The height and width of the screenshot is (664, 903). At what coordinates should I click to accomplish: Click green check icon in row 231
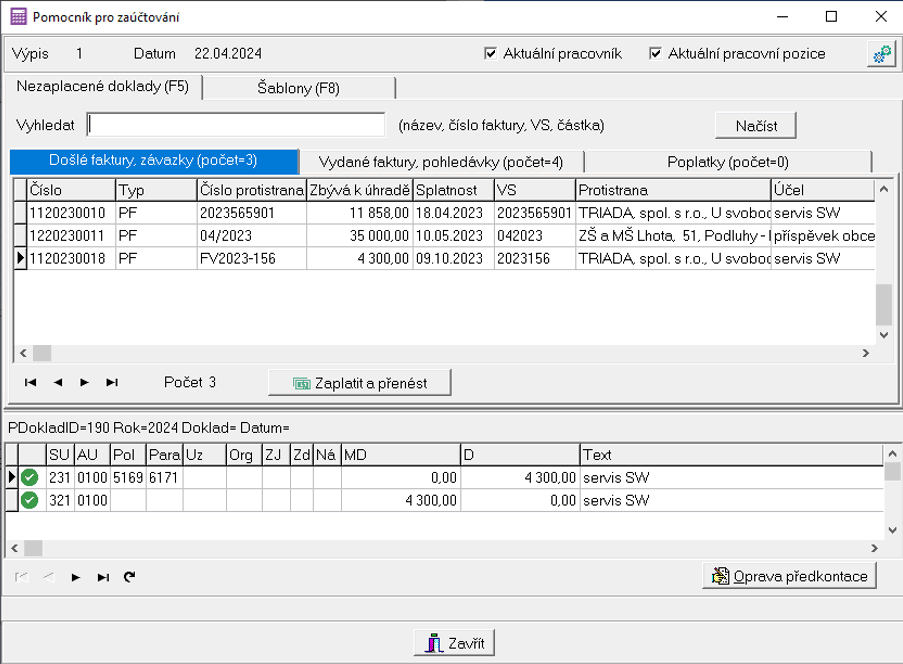(30, 478)
